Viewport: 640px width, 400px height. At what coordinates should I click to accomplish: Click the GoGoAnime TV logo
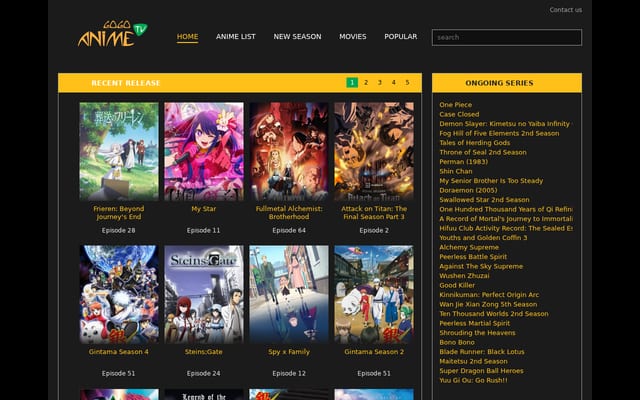(113, 34)
